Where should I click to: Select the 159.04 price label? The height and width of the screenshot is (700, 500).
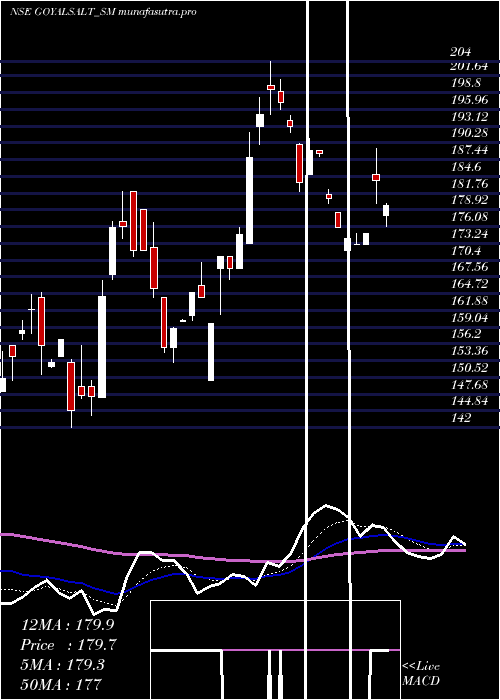click(x=469, y=317)
